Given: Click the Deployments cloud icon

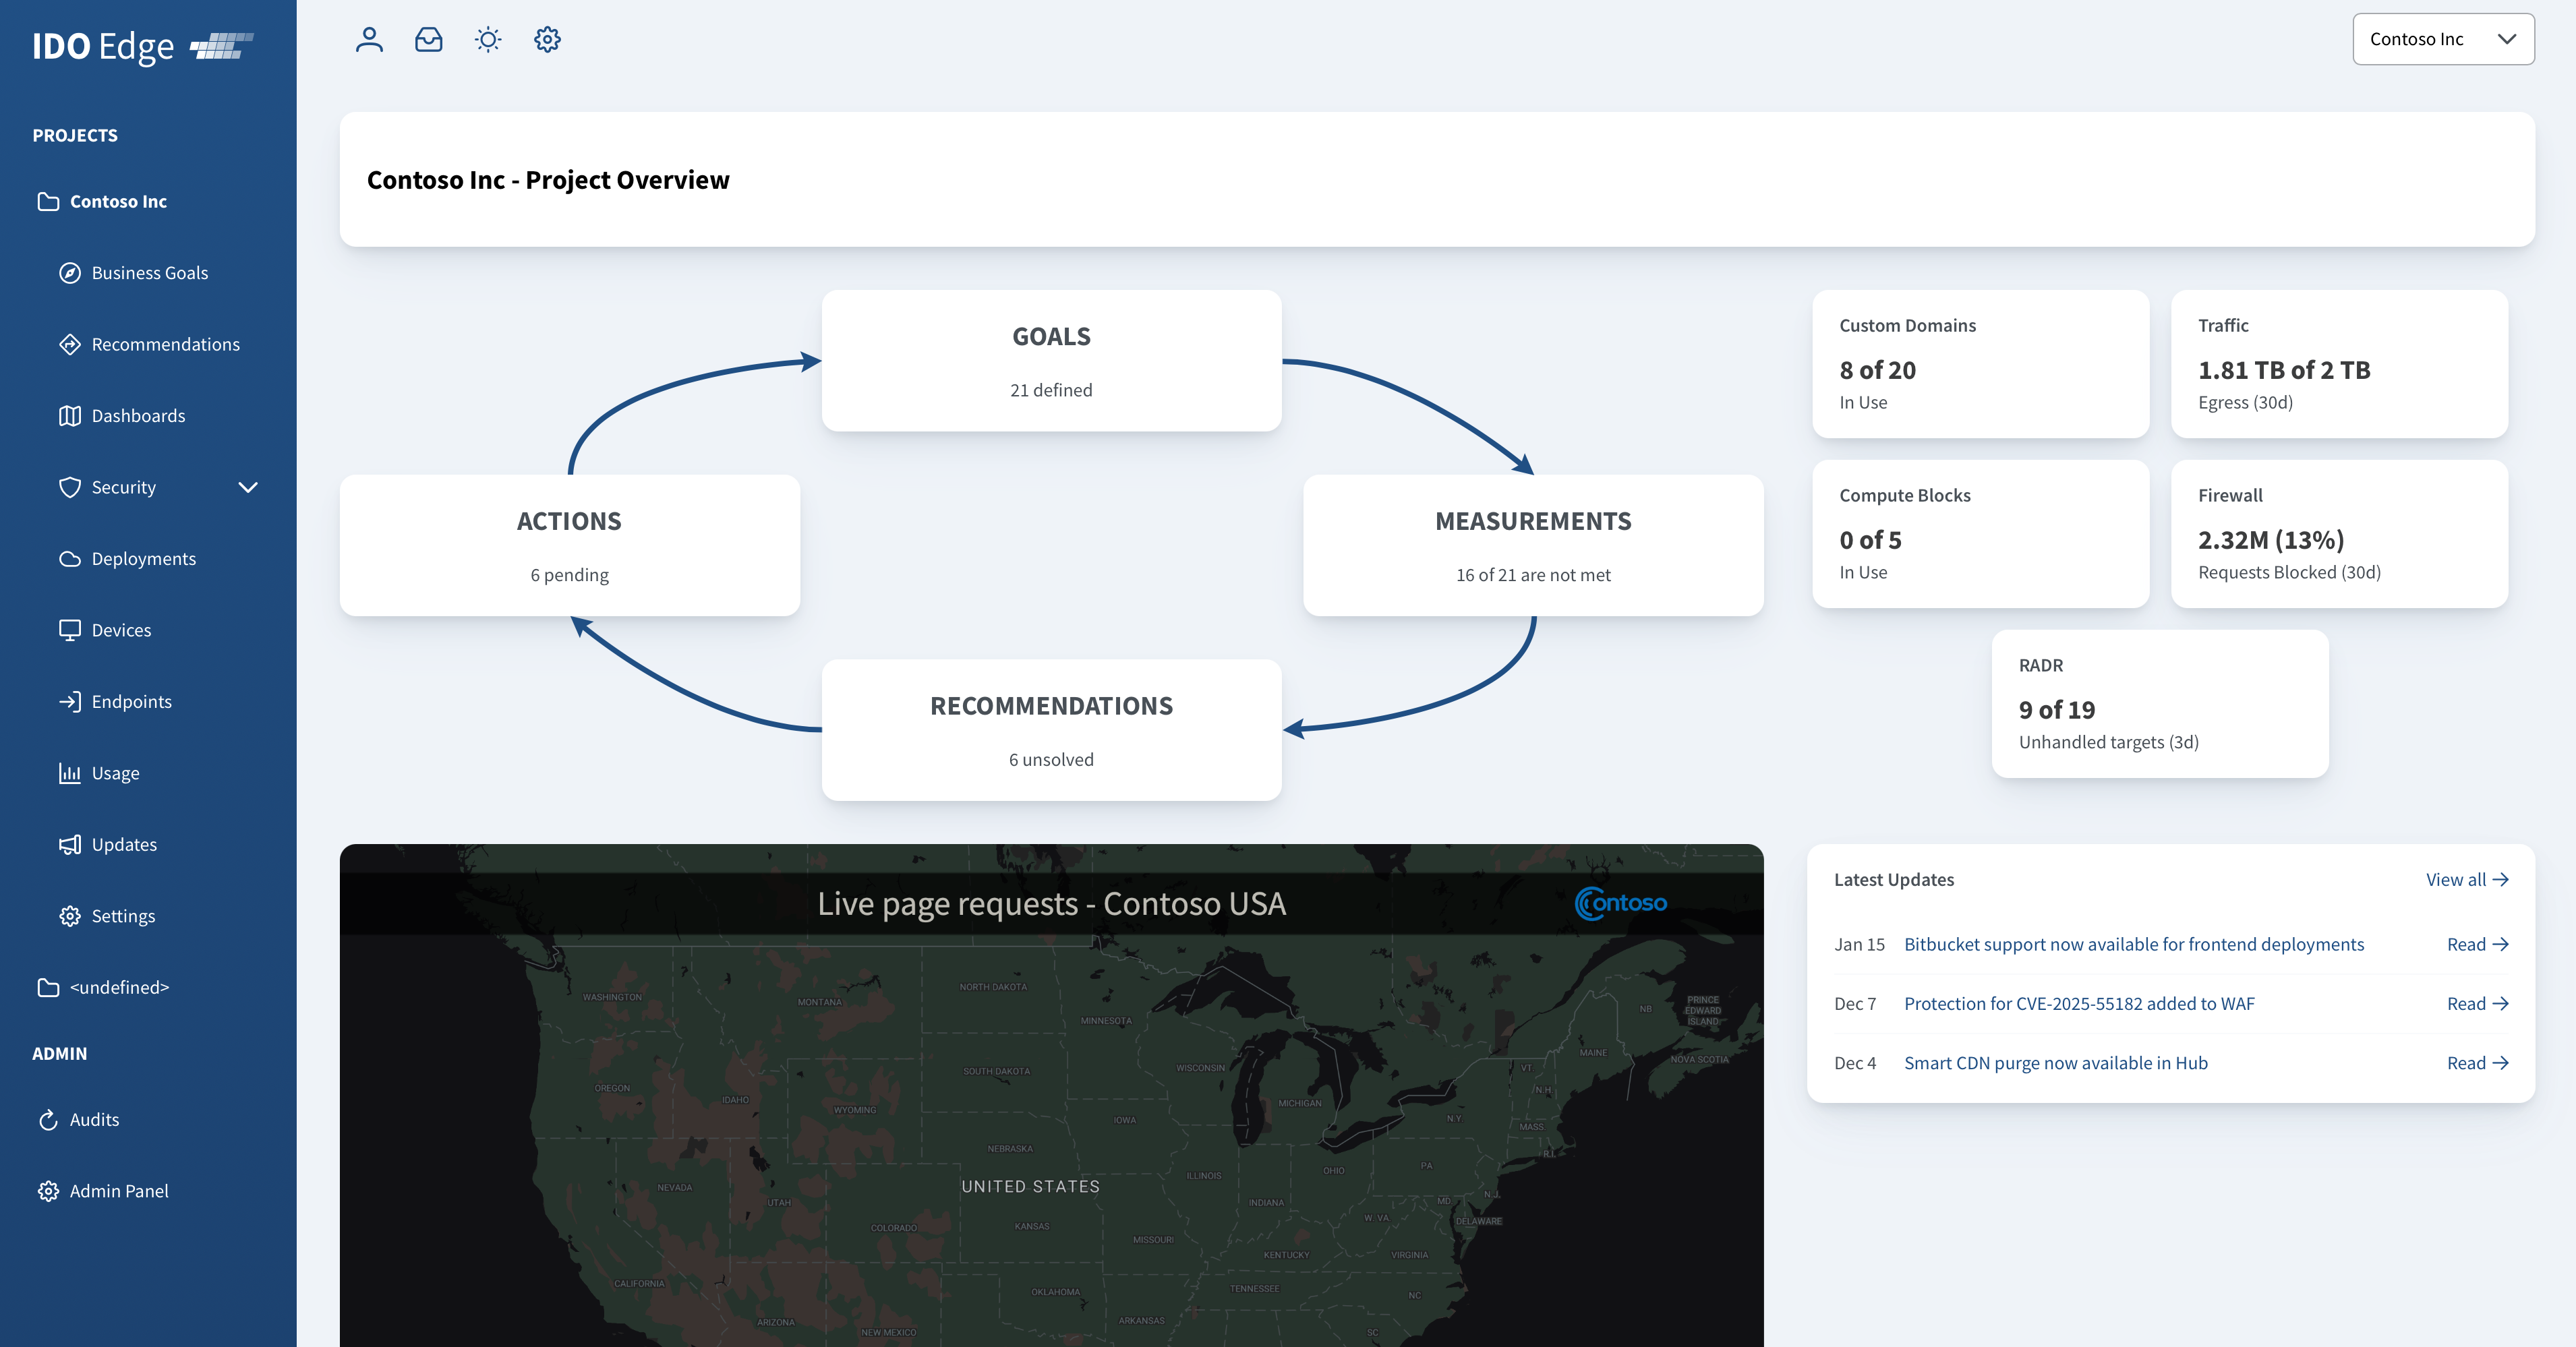Looking at the screenshot, I should pos(70,559).
